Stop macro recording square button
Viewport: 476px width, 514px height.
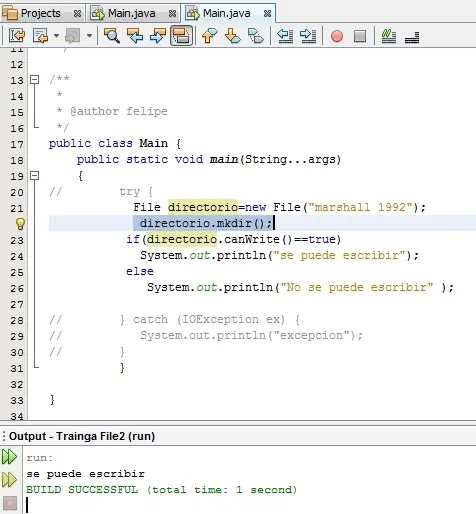click(x=360, y=36)
